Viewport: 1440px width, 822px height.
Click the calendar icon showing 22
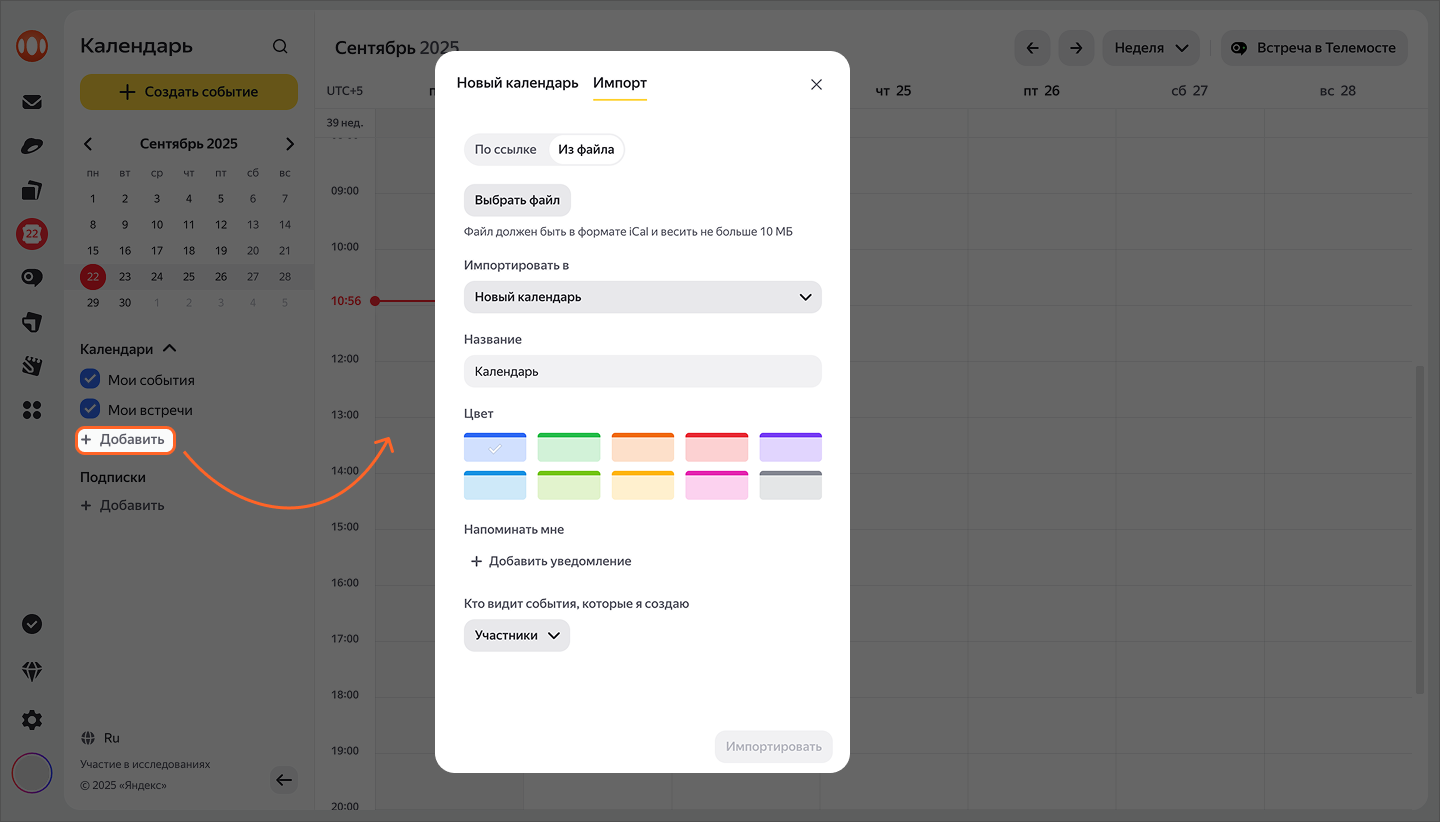[x=32, y=234]
